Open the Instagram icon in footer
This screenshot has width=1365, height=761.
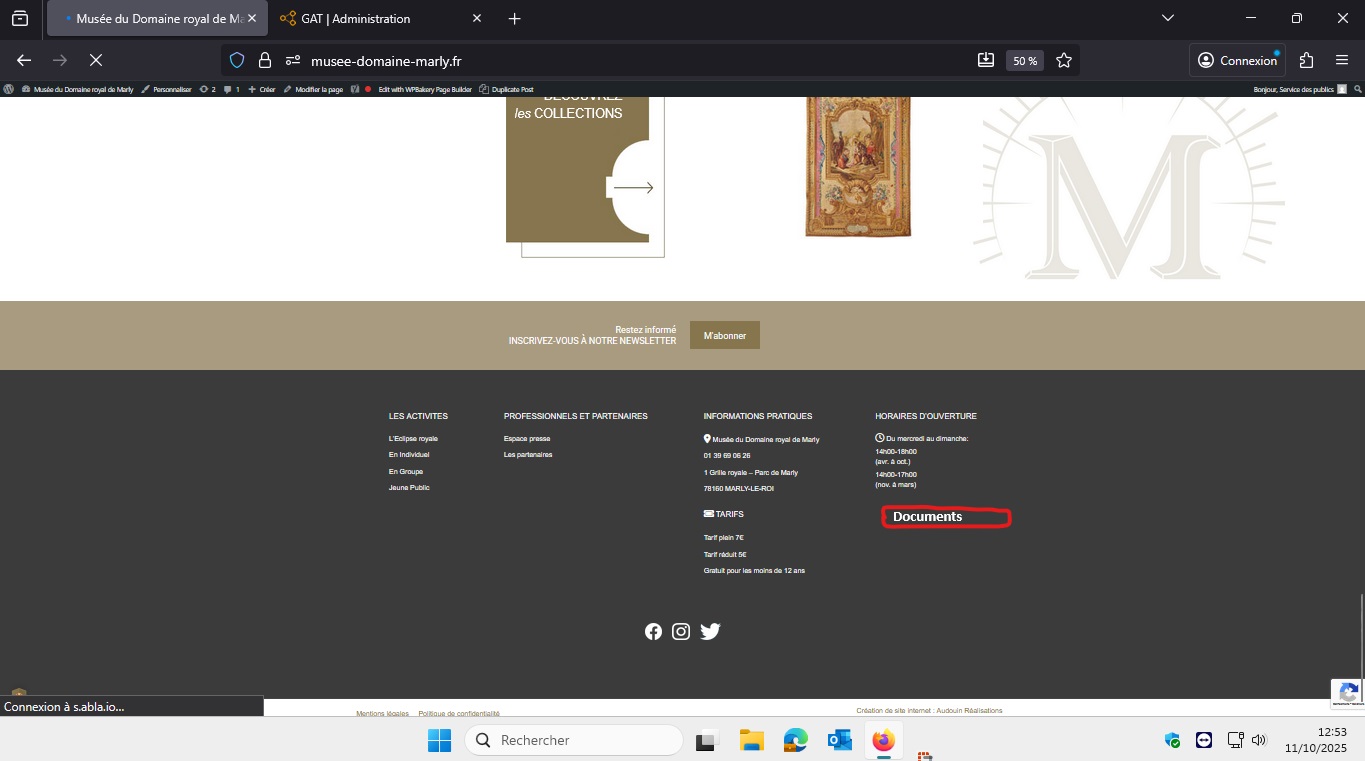[x=681, y=631]
